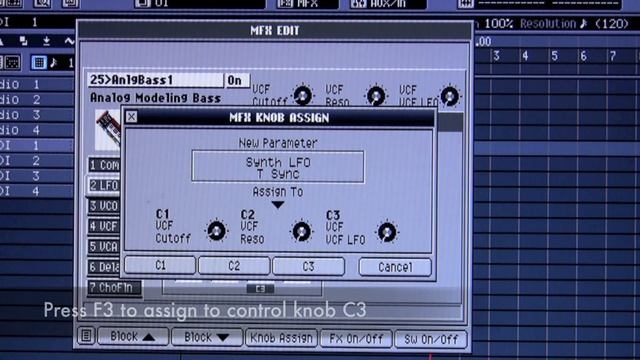Select the New Parameter field showing Synth LFO T Sync
The width and height of the screenshot is (640, 360).
click(x=278, y=167)
